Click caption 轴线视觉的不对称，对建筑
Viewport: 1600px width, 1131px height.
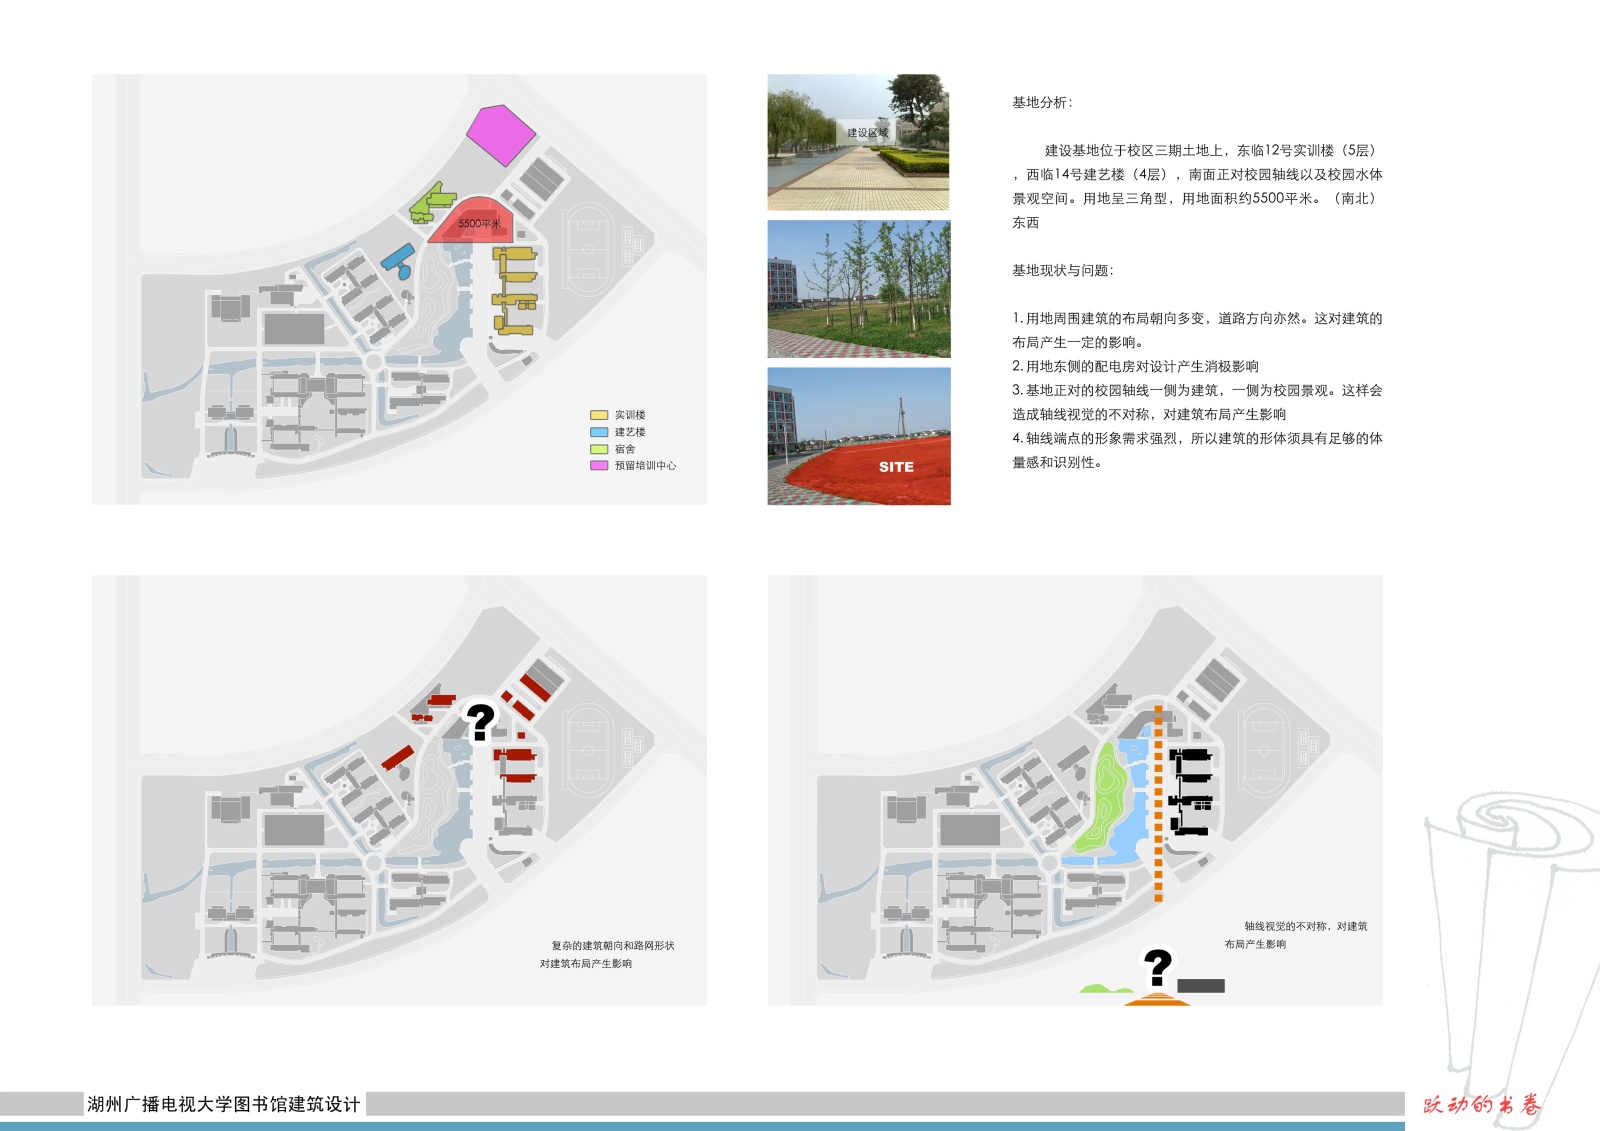(x=1306, y=926)
